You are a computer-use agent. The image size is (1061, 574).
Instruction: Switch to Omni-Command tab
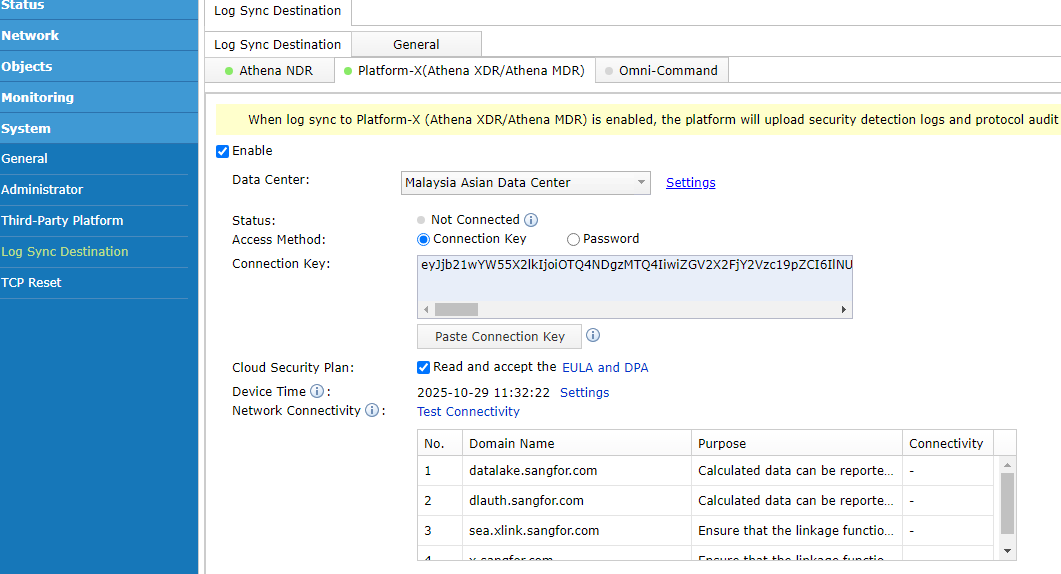(662, 70)
